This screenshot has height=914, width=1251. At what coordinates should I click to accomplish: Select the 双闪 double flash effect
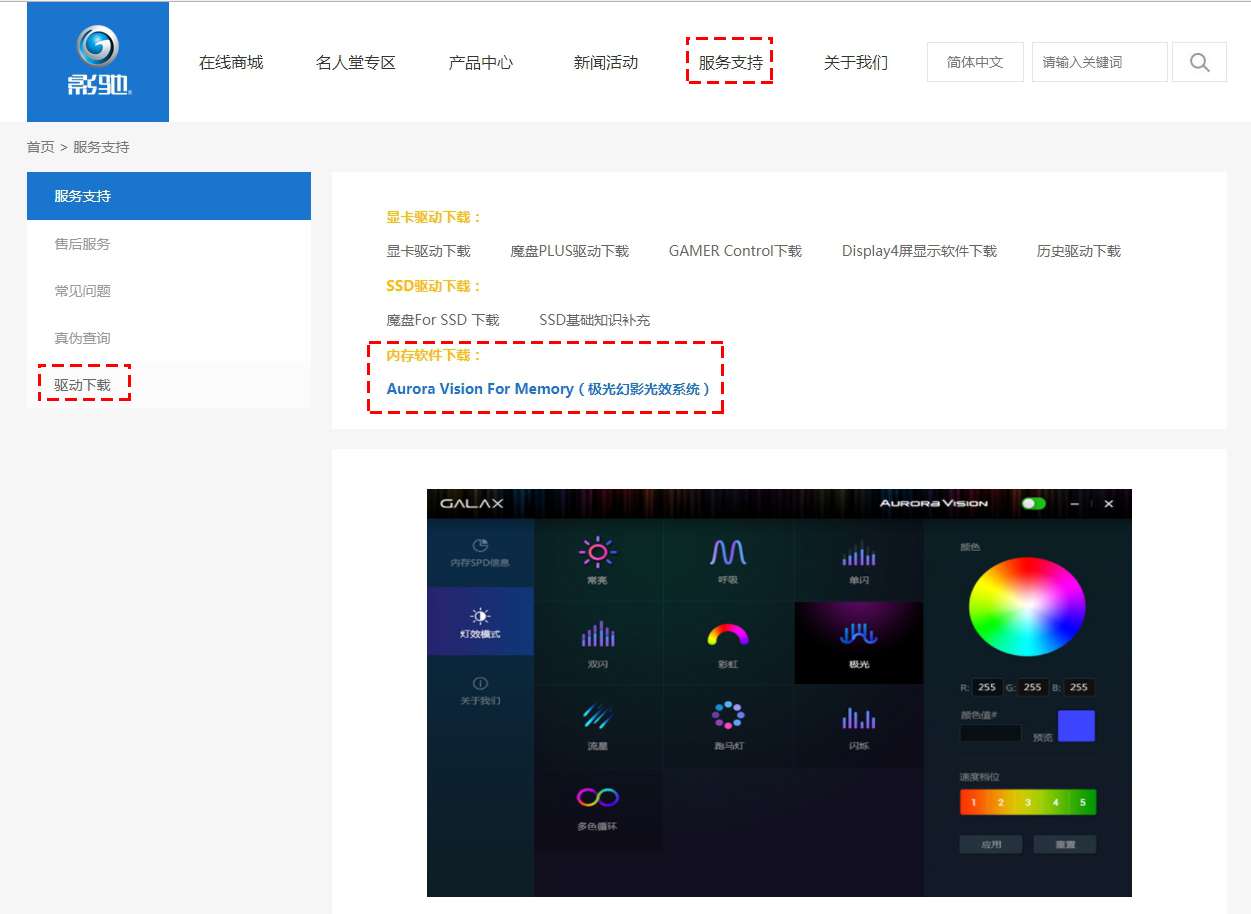pyautogui.click(x=597, y=643)
